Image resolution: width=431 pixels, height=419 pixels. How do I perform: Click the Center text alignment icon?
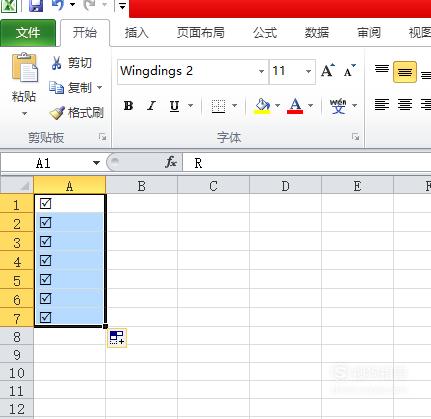click(405, 105)
